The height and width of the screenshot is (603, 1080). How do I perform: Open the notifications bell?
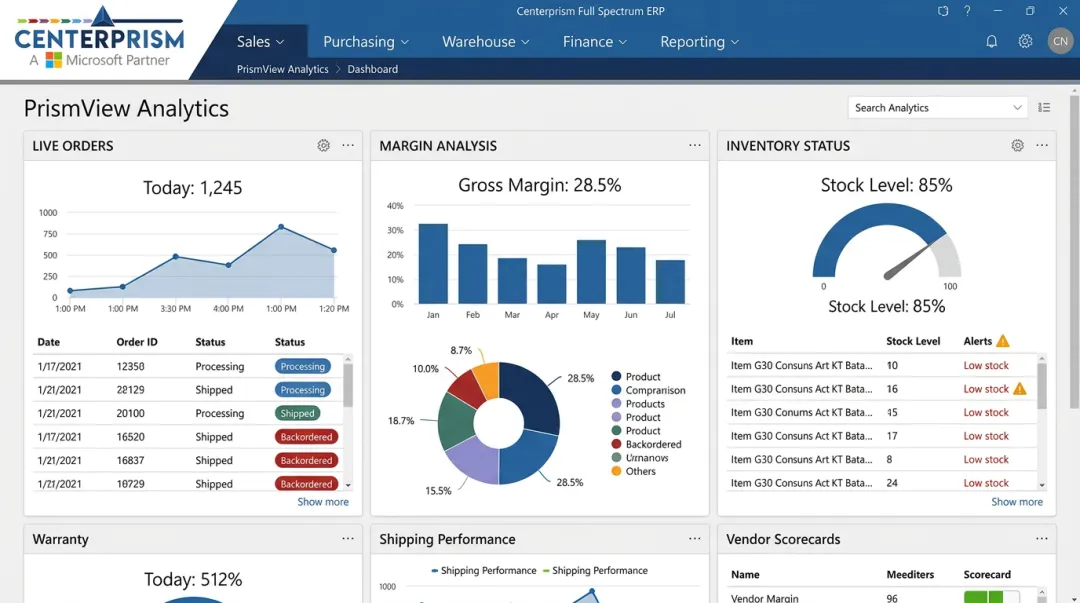[991, 41]
